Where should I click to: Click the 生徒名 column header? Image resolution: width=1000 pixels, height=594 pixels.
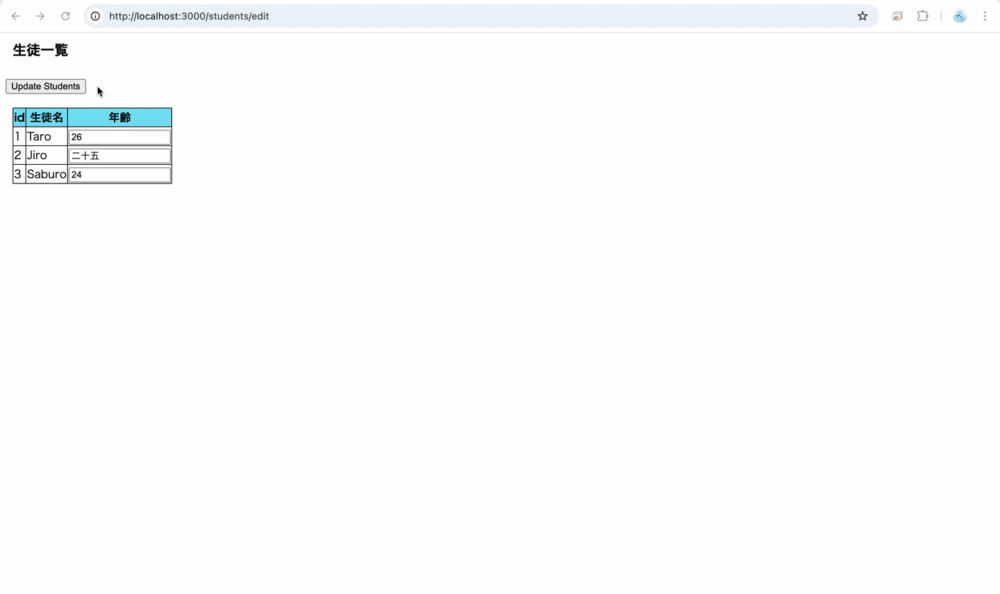(45, 117)
